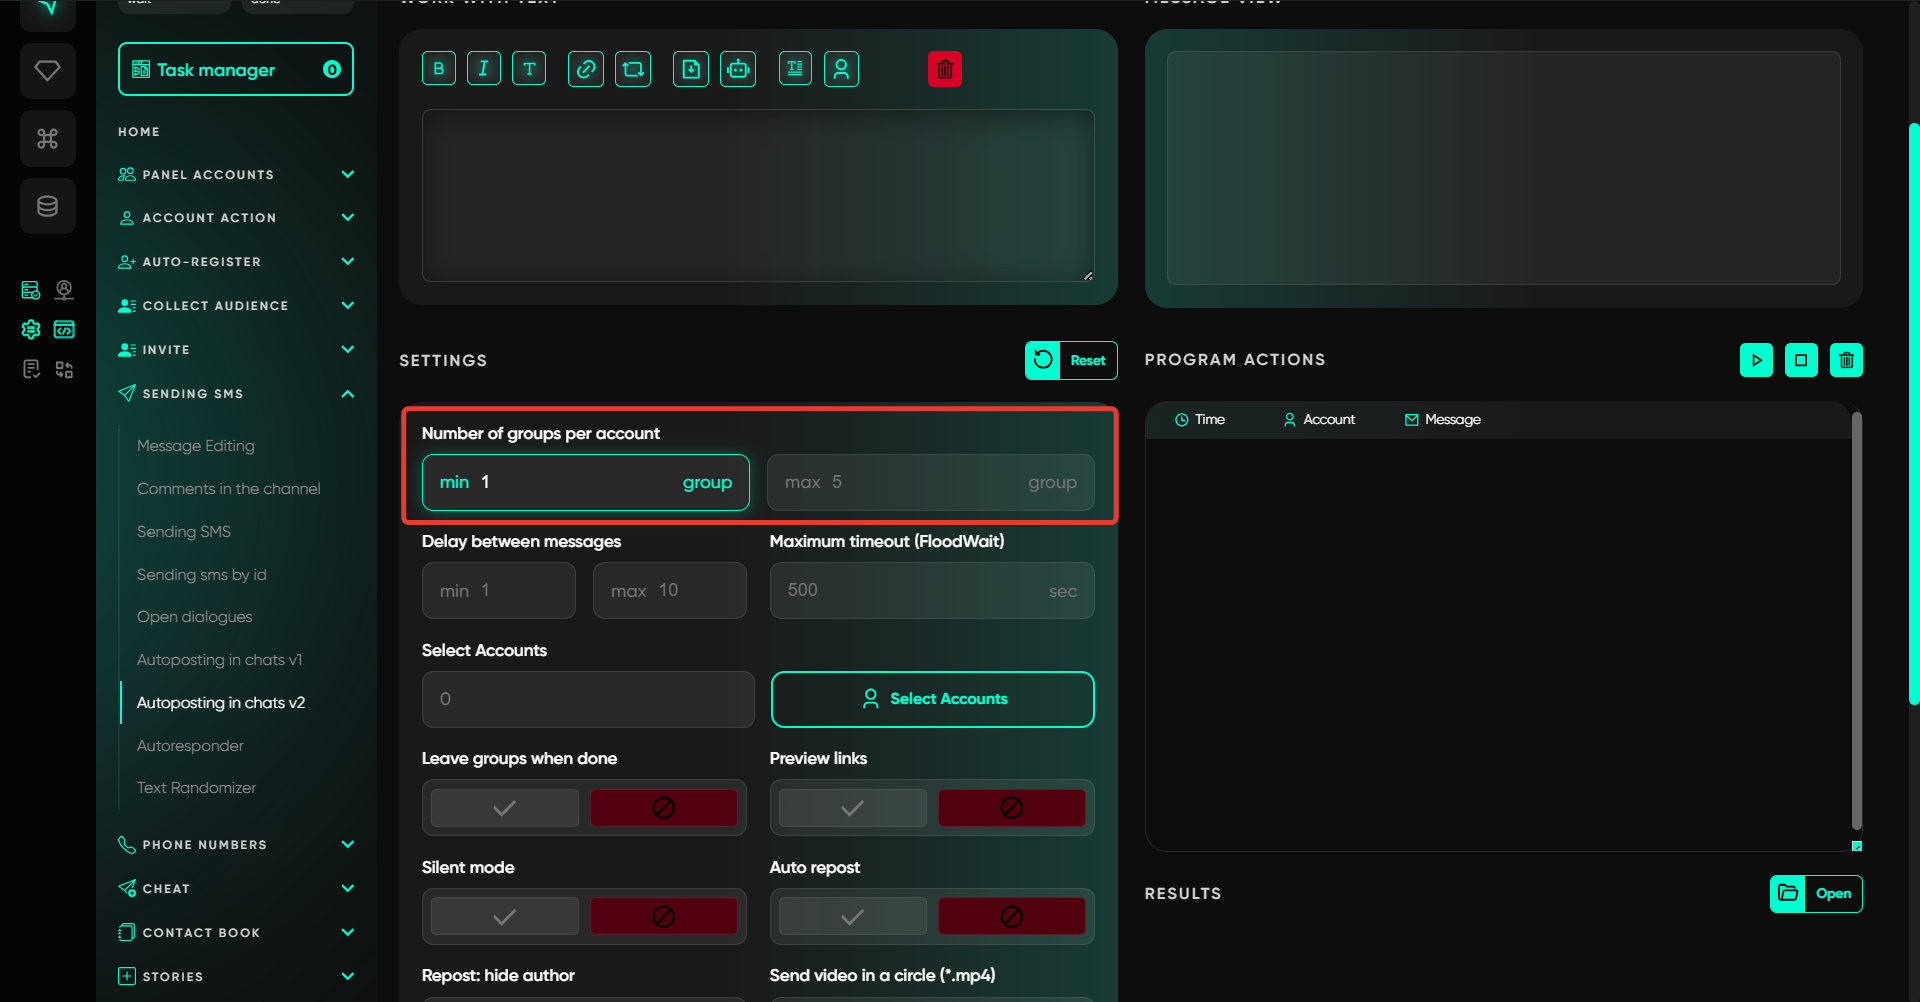Click the heart icon in left sidebar

point(48,71)
